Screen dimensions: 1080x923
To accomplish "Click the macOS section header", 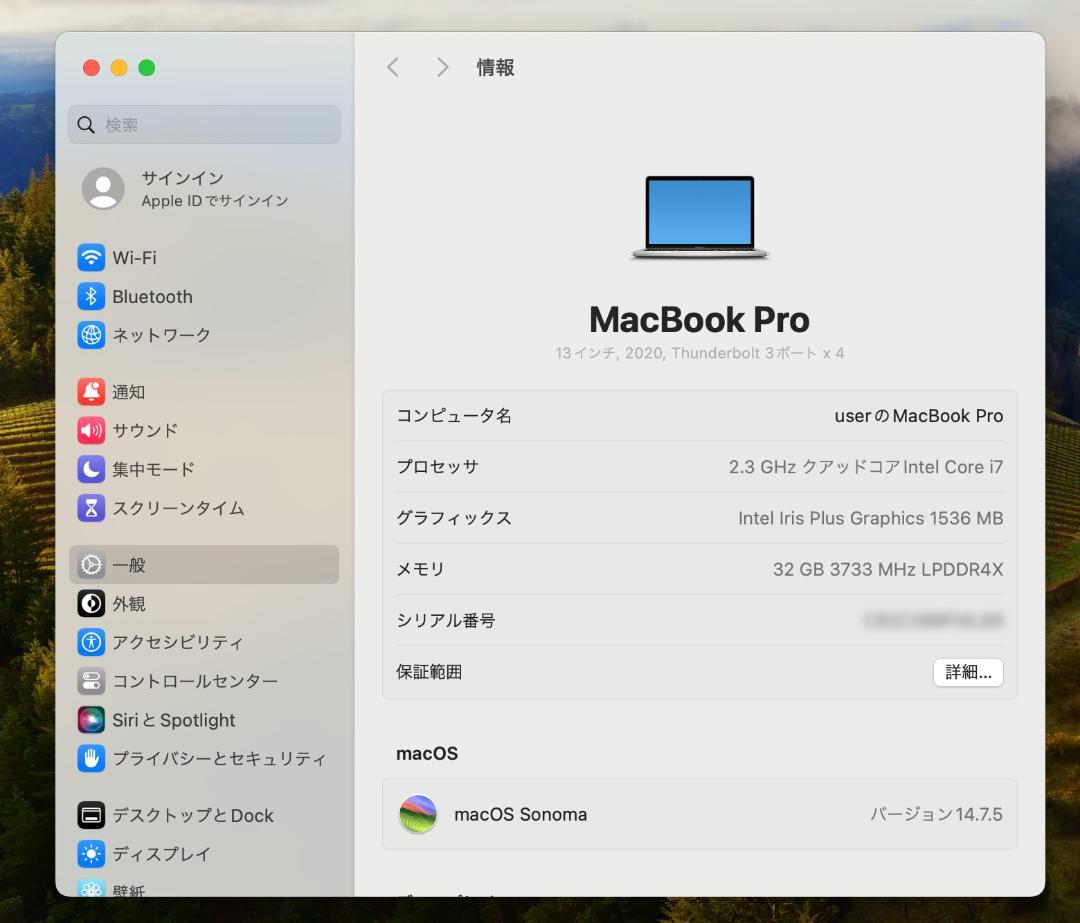I will (427, 754).
